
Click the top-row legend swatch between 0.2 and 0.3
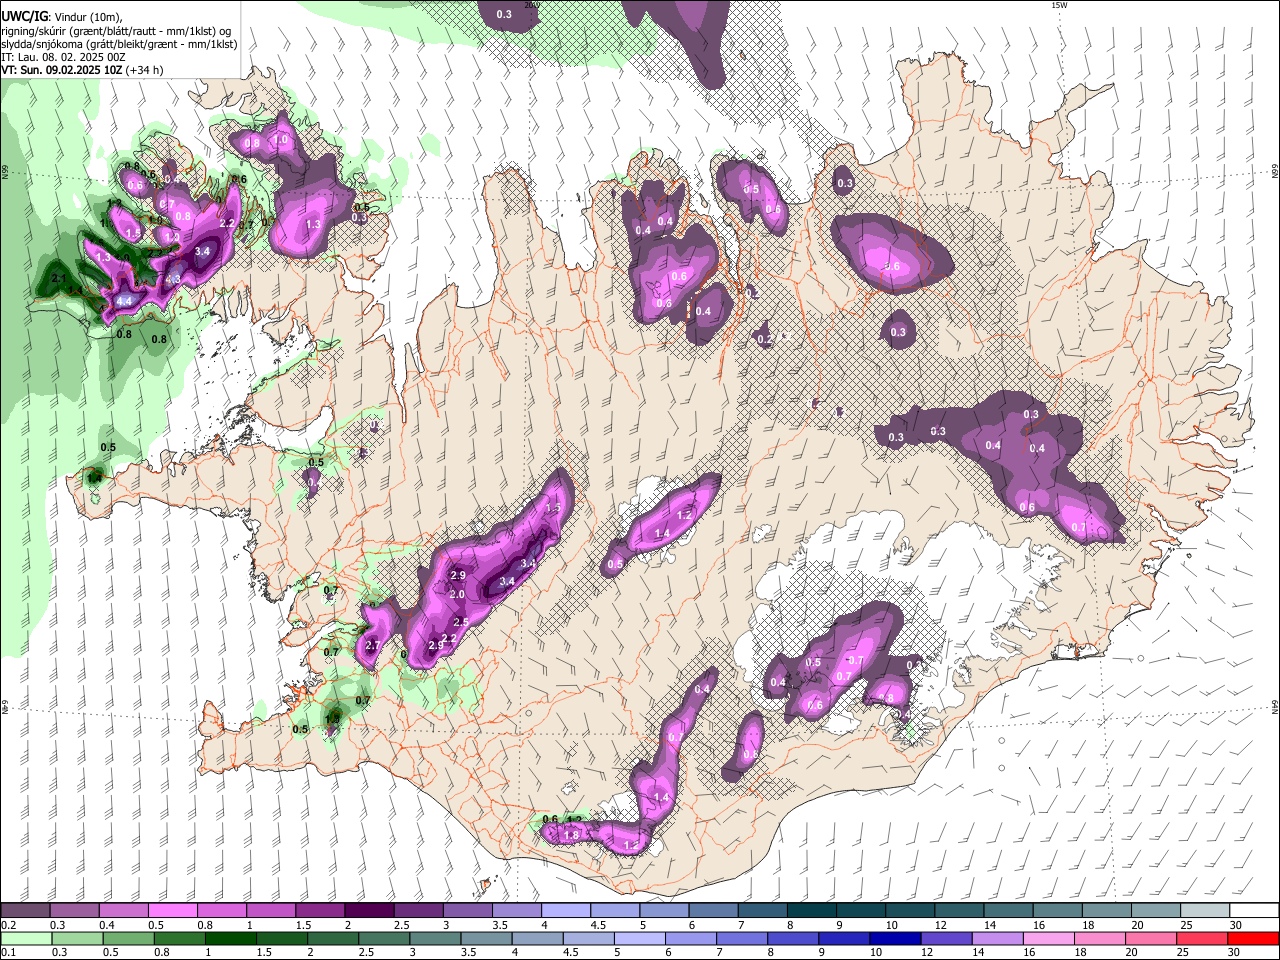coord(25,910)
